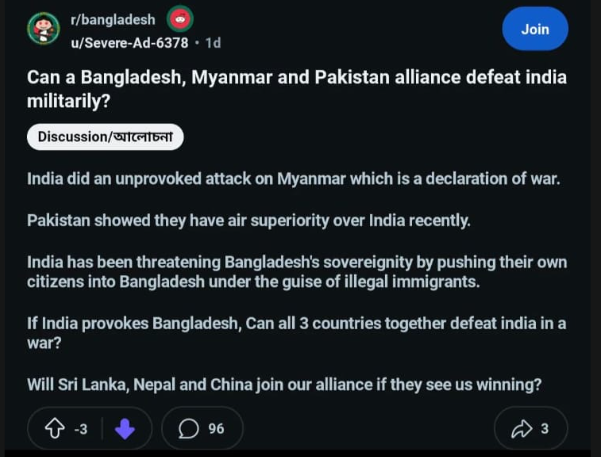Click the red flag badge beside r/bangladesh

tap(181, 19)
